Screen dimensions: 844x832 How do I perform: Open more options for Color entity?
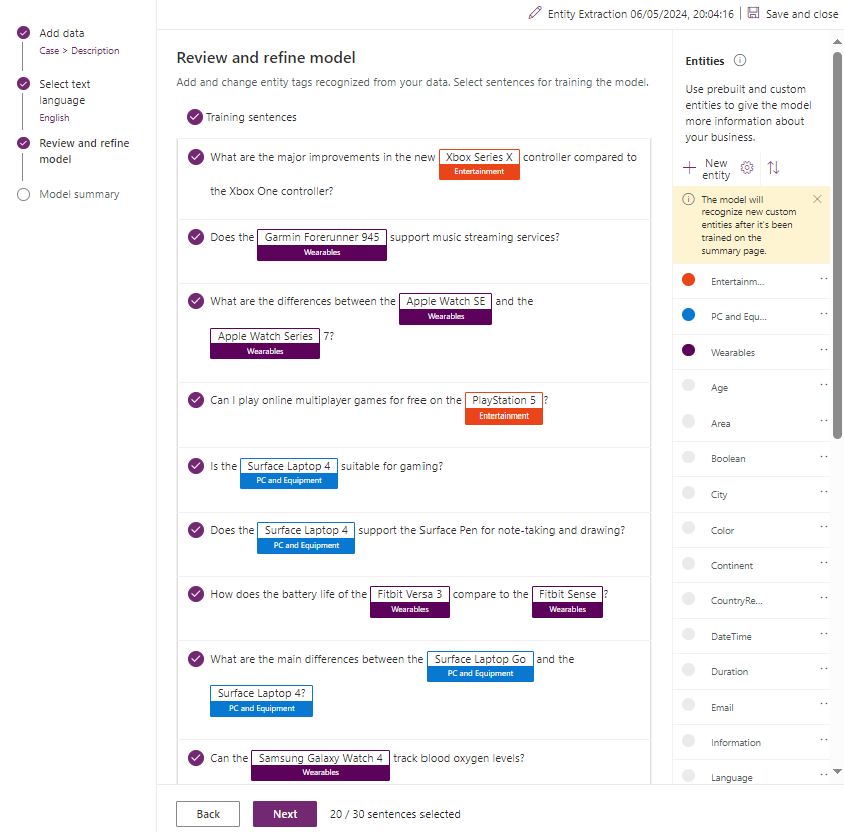point(824,527)
